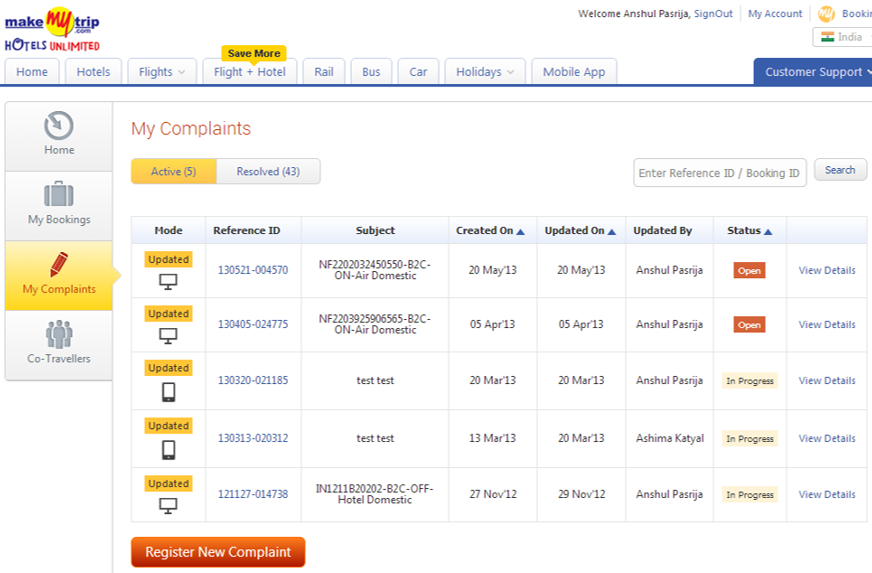Open the Customer Support dropdown

pyautogui.click(x=813, y=72)
